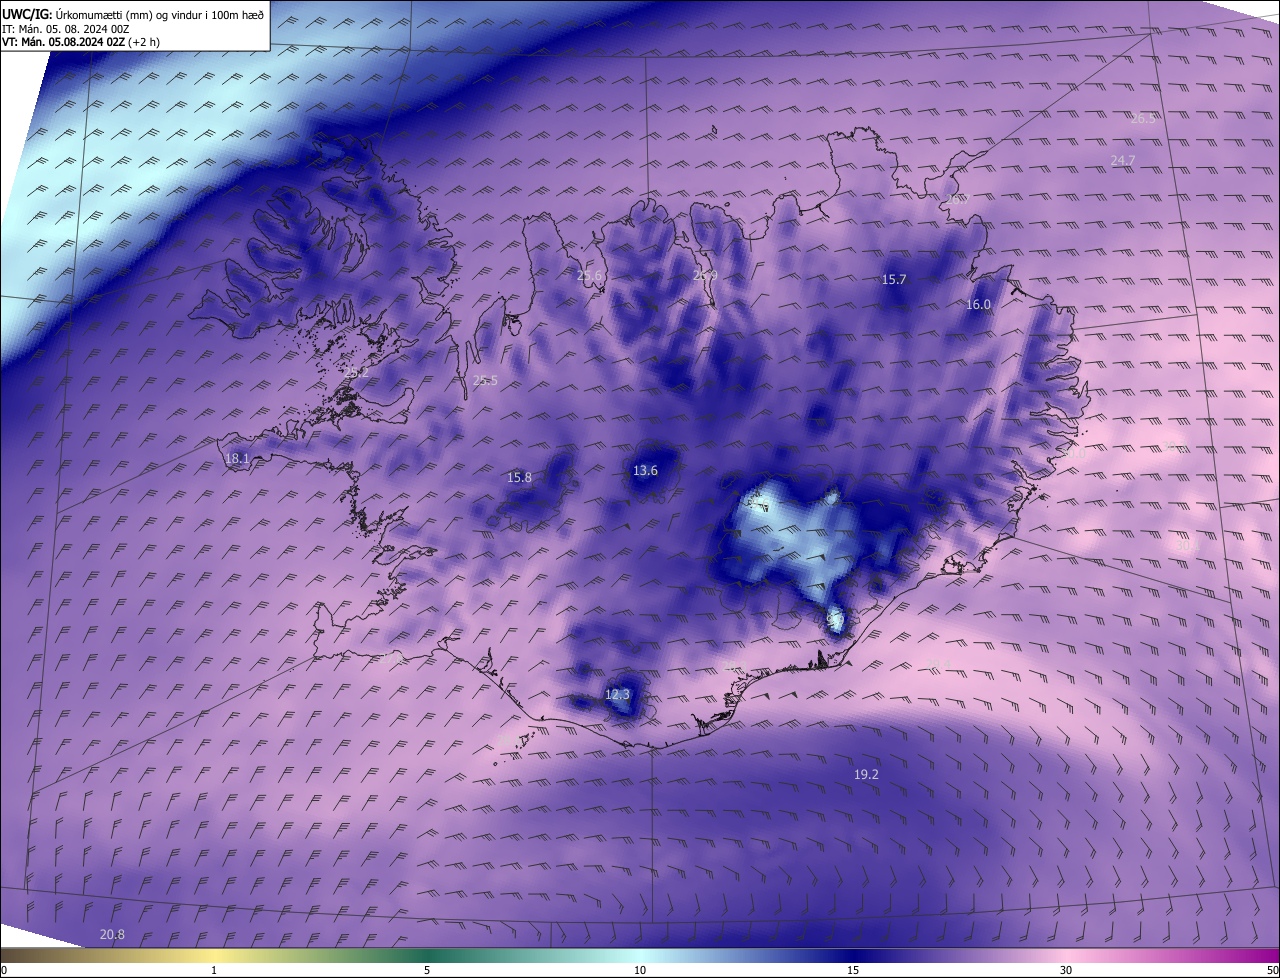The image size is (1280, 978).
Task: Click the 25.6 value label on map
Action: (590, 276)
